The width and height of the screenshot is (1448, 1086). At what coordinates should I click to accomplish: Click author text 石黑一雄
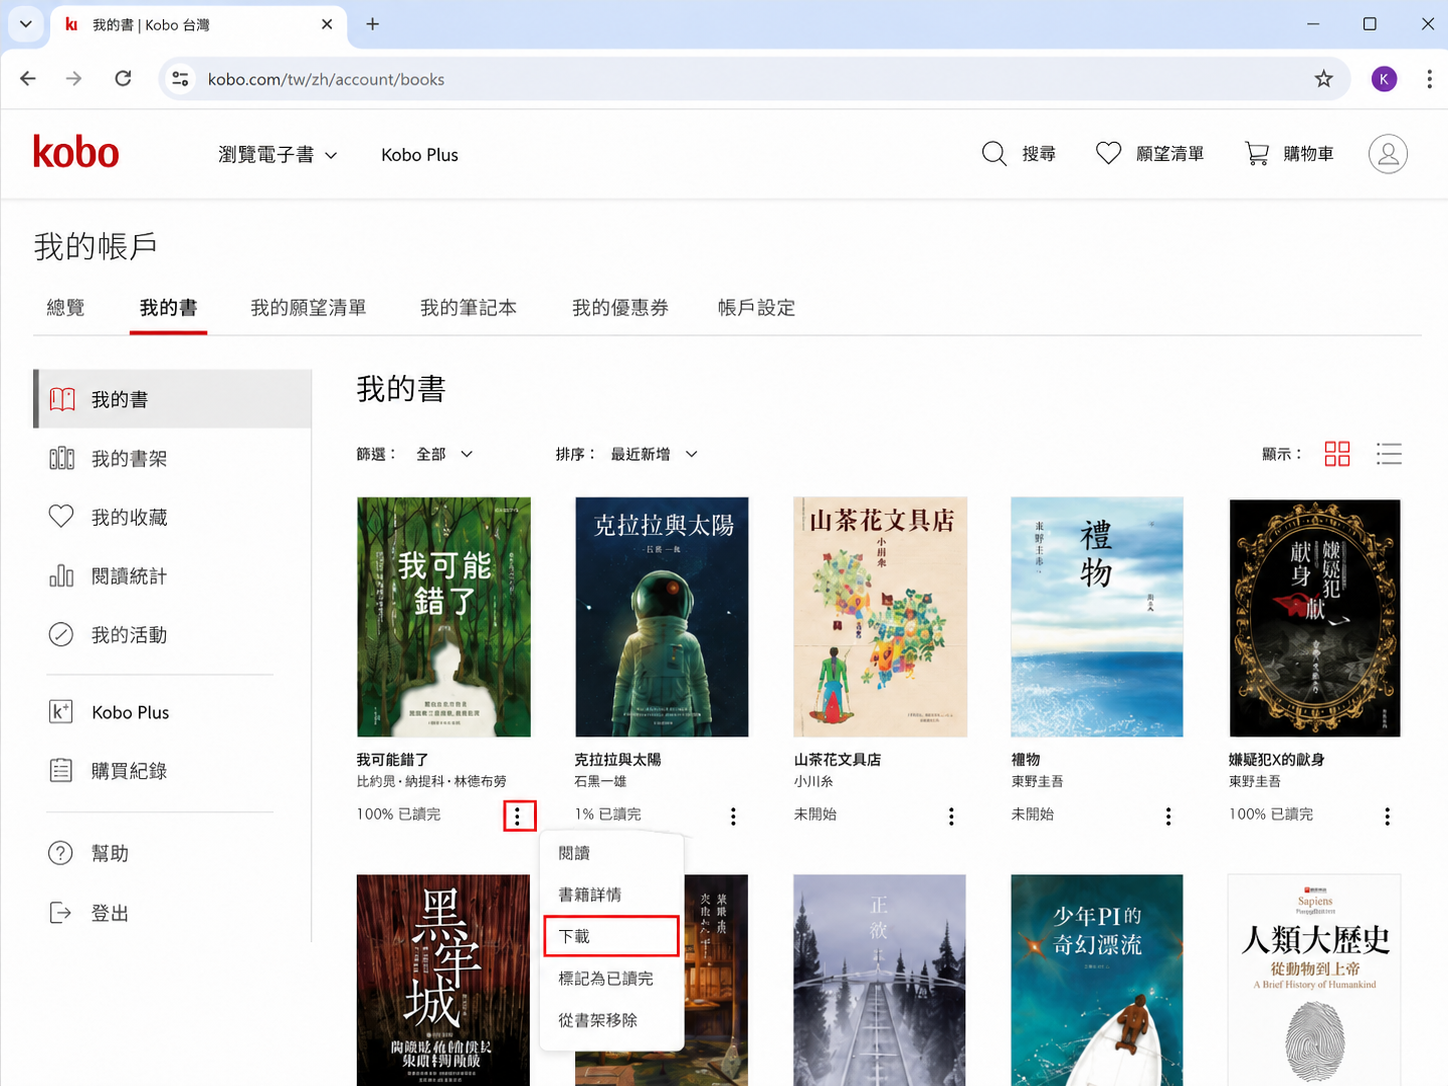click(x=601, y=781)
